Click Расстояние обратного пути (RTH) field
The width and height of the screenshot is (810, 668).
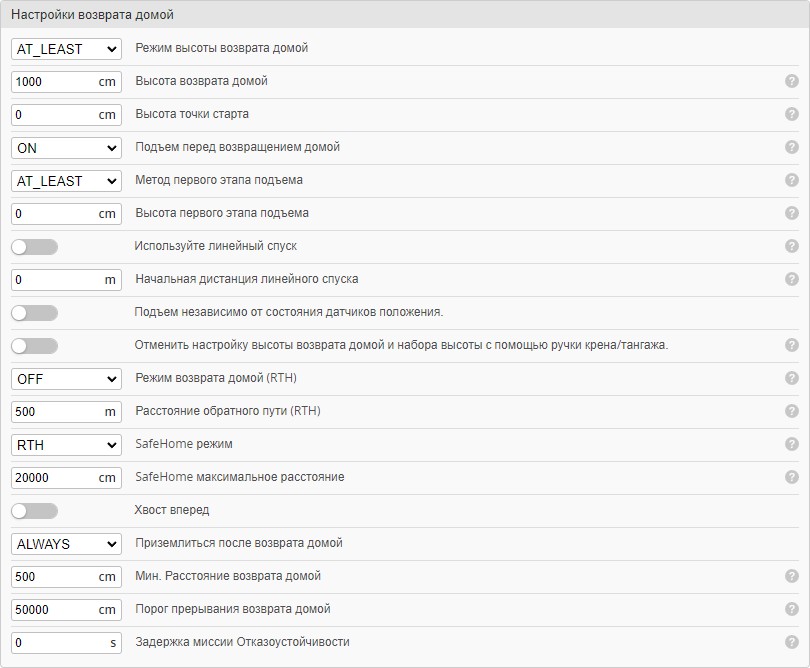54,411
